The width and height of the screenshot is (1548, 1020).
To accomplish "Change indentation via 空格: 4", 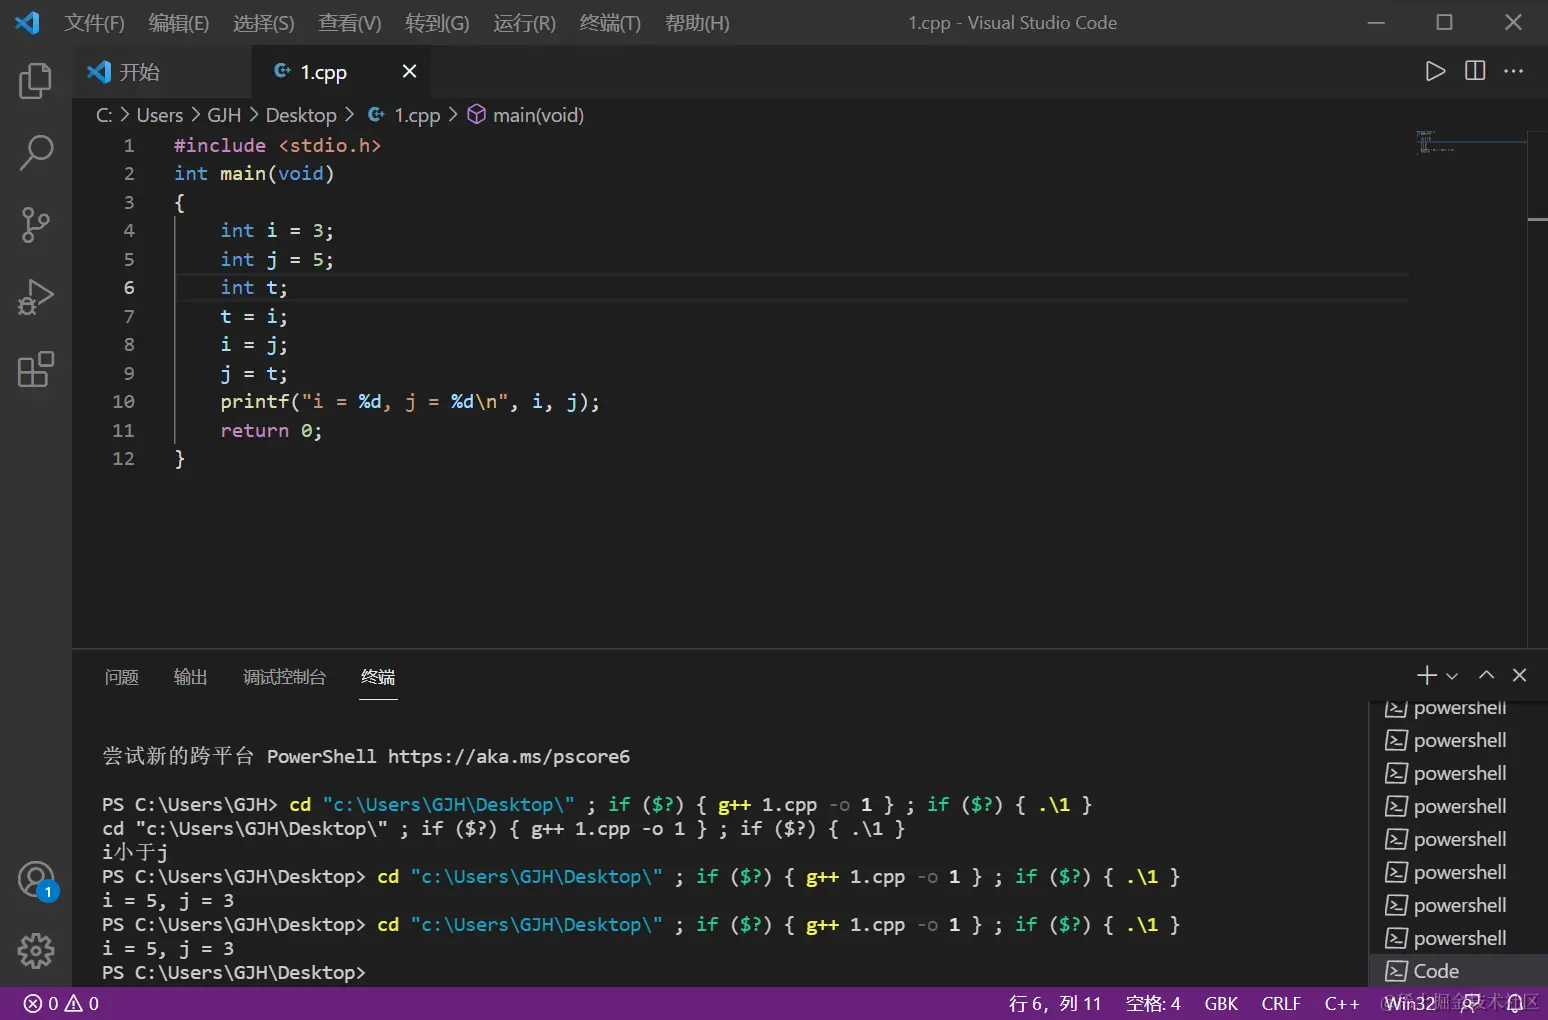I will click(x=1153, y=1003).
